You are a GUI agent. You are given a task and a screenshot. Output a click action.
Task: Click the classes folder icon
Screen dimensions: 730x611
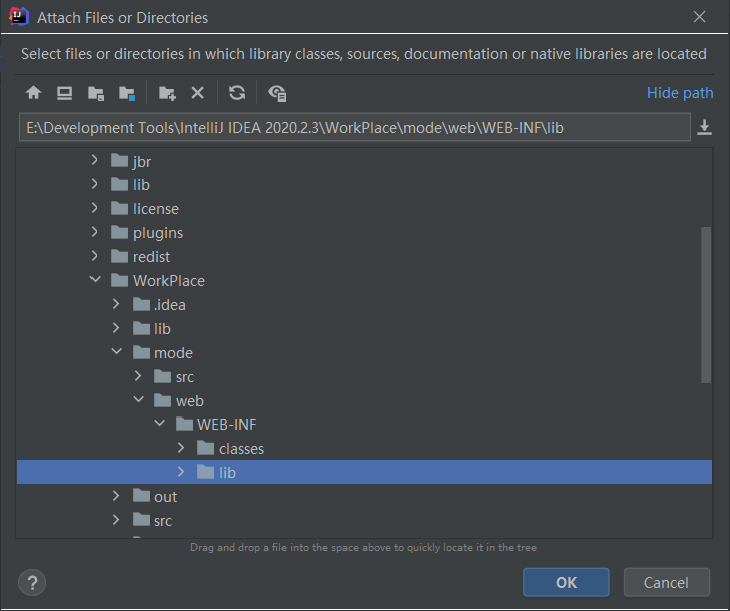click(205, 448)
